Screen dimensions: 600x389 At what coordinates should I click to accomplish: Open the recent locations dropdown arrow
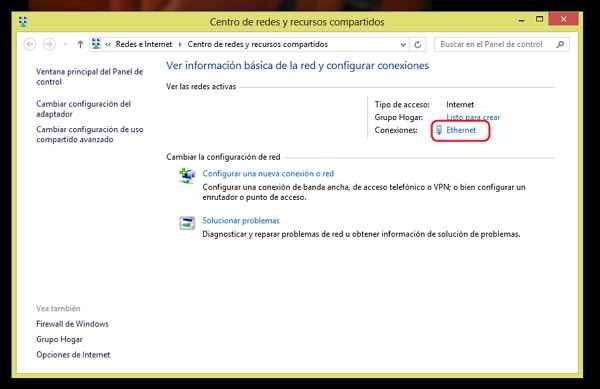coord(65,44)
